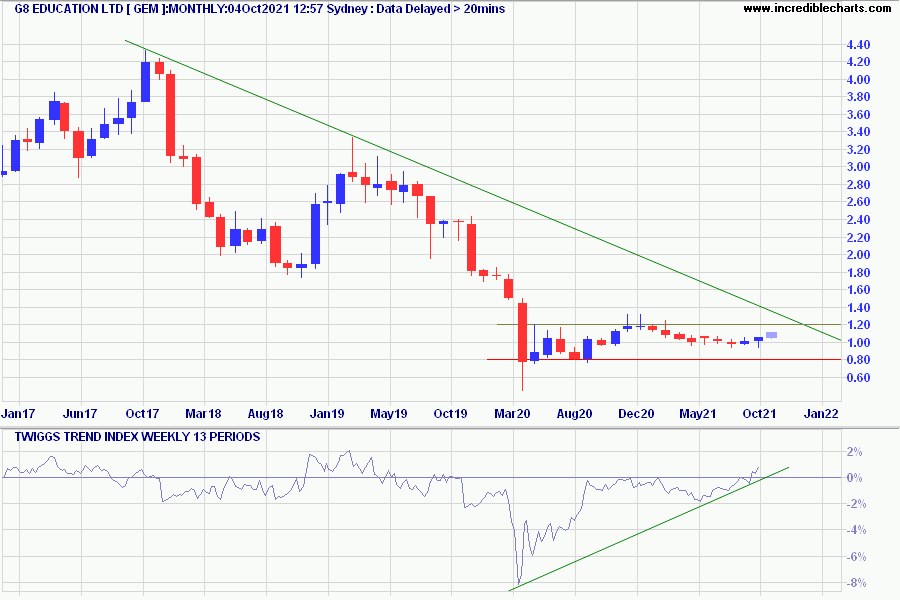Click the Aug18 date axis label
Screen dimensions: 900x600
[266, 413]
